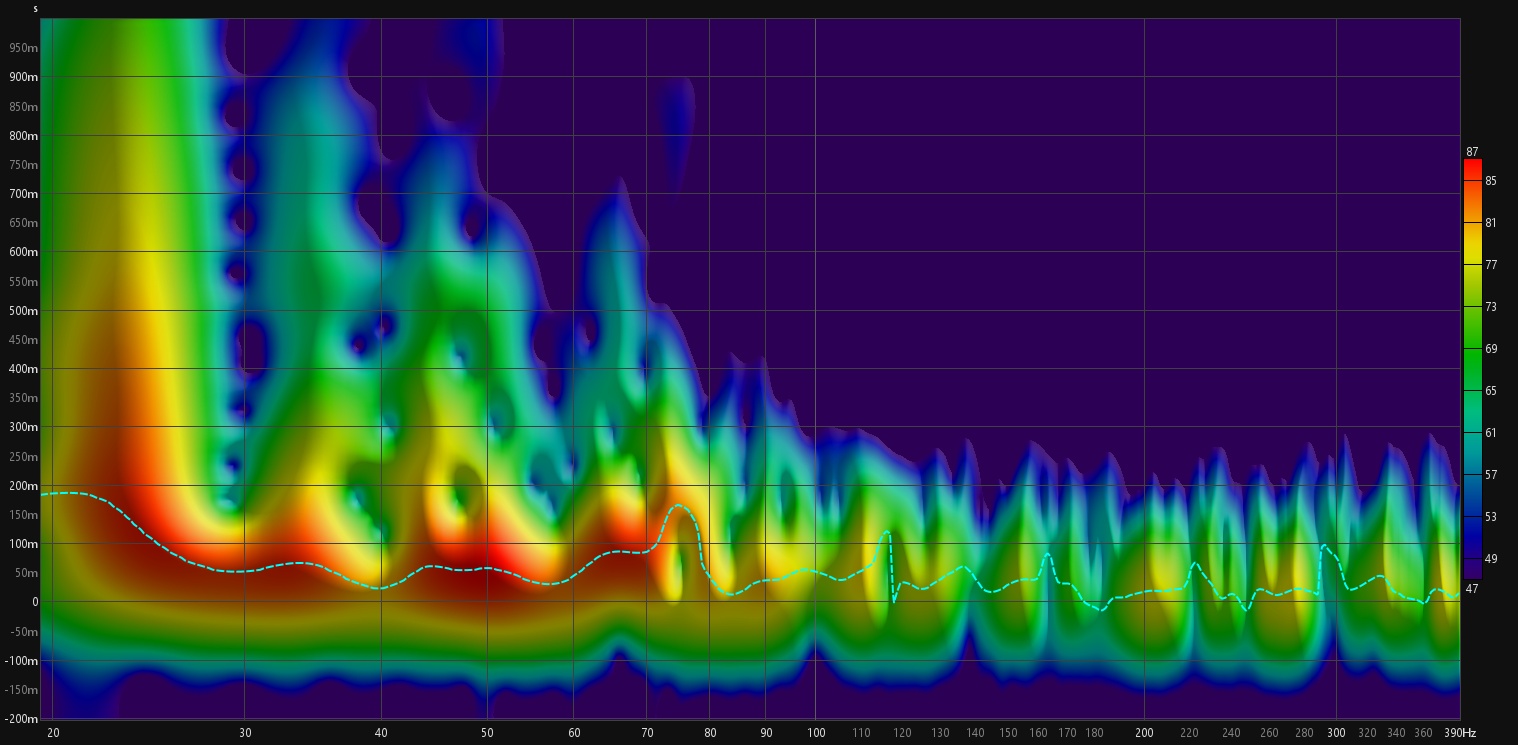
Task: Select the 65 value on the color legend
Action: pos(1491,391)
